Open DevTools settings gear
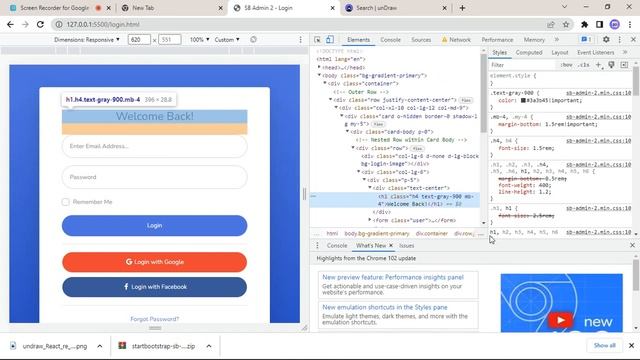Image resolution: width=640 pixels, height=360 pixels. coord(606,40)
